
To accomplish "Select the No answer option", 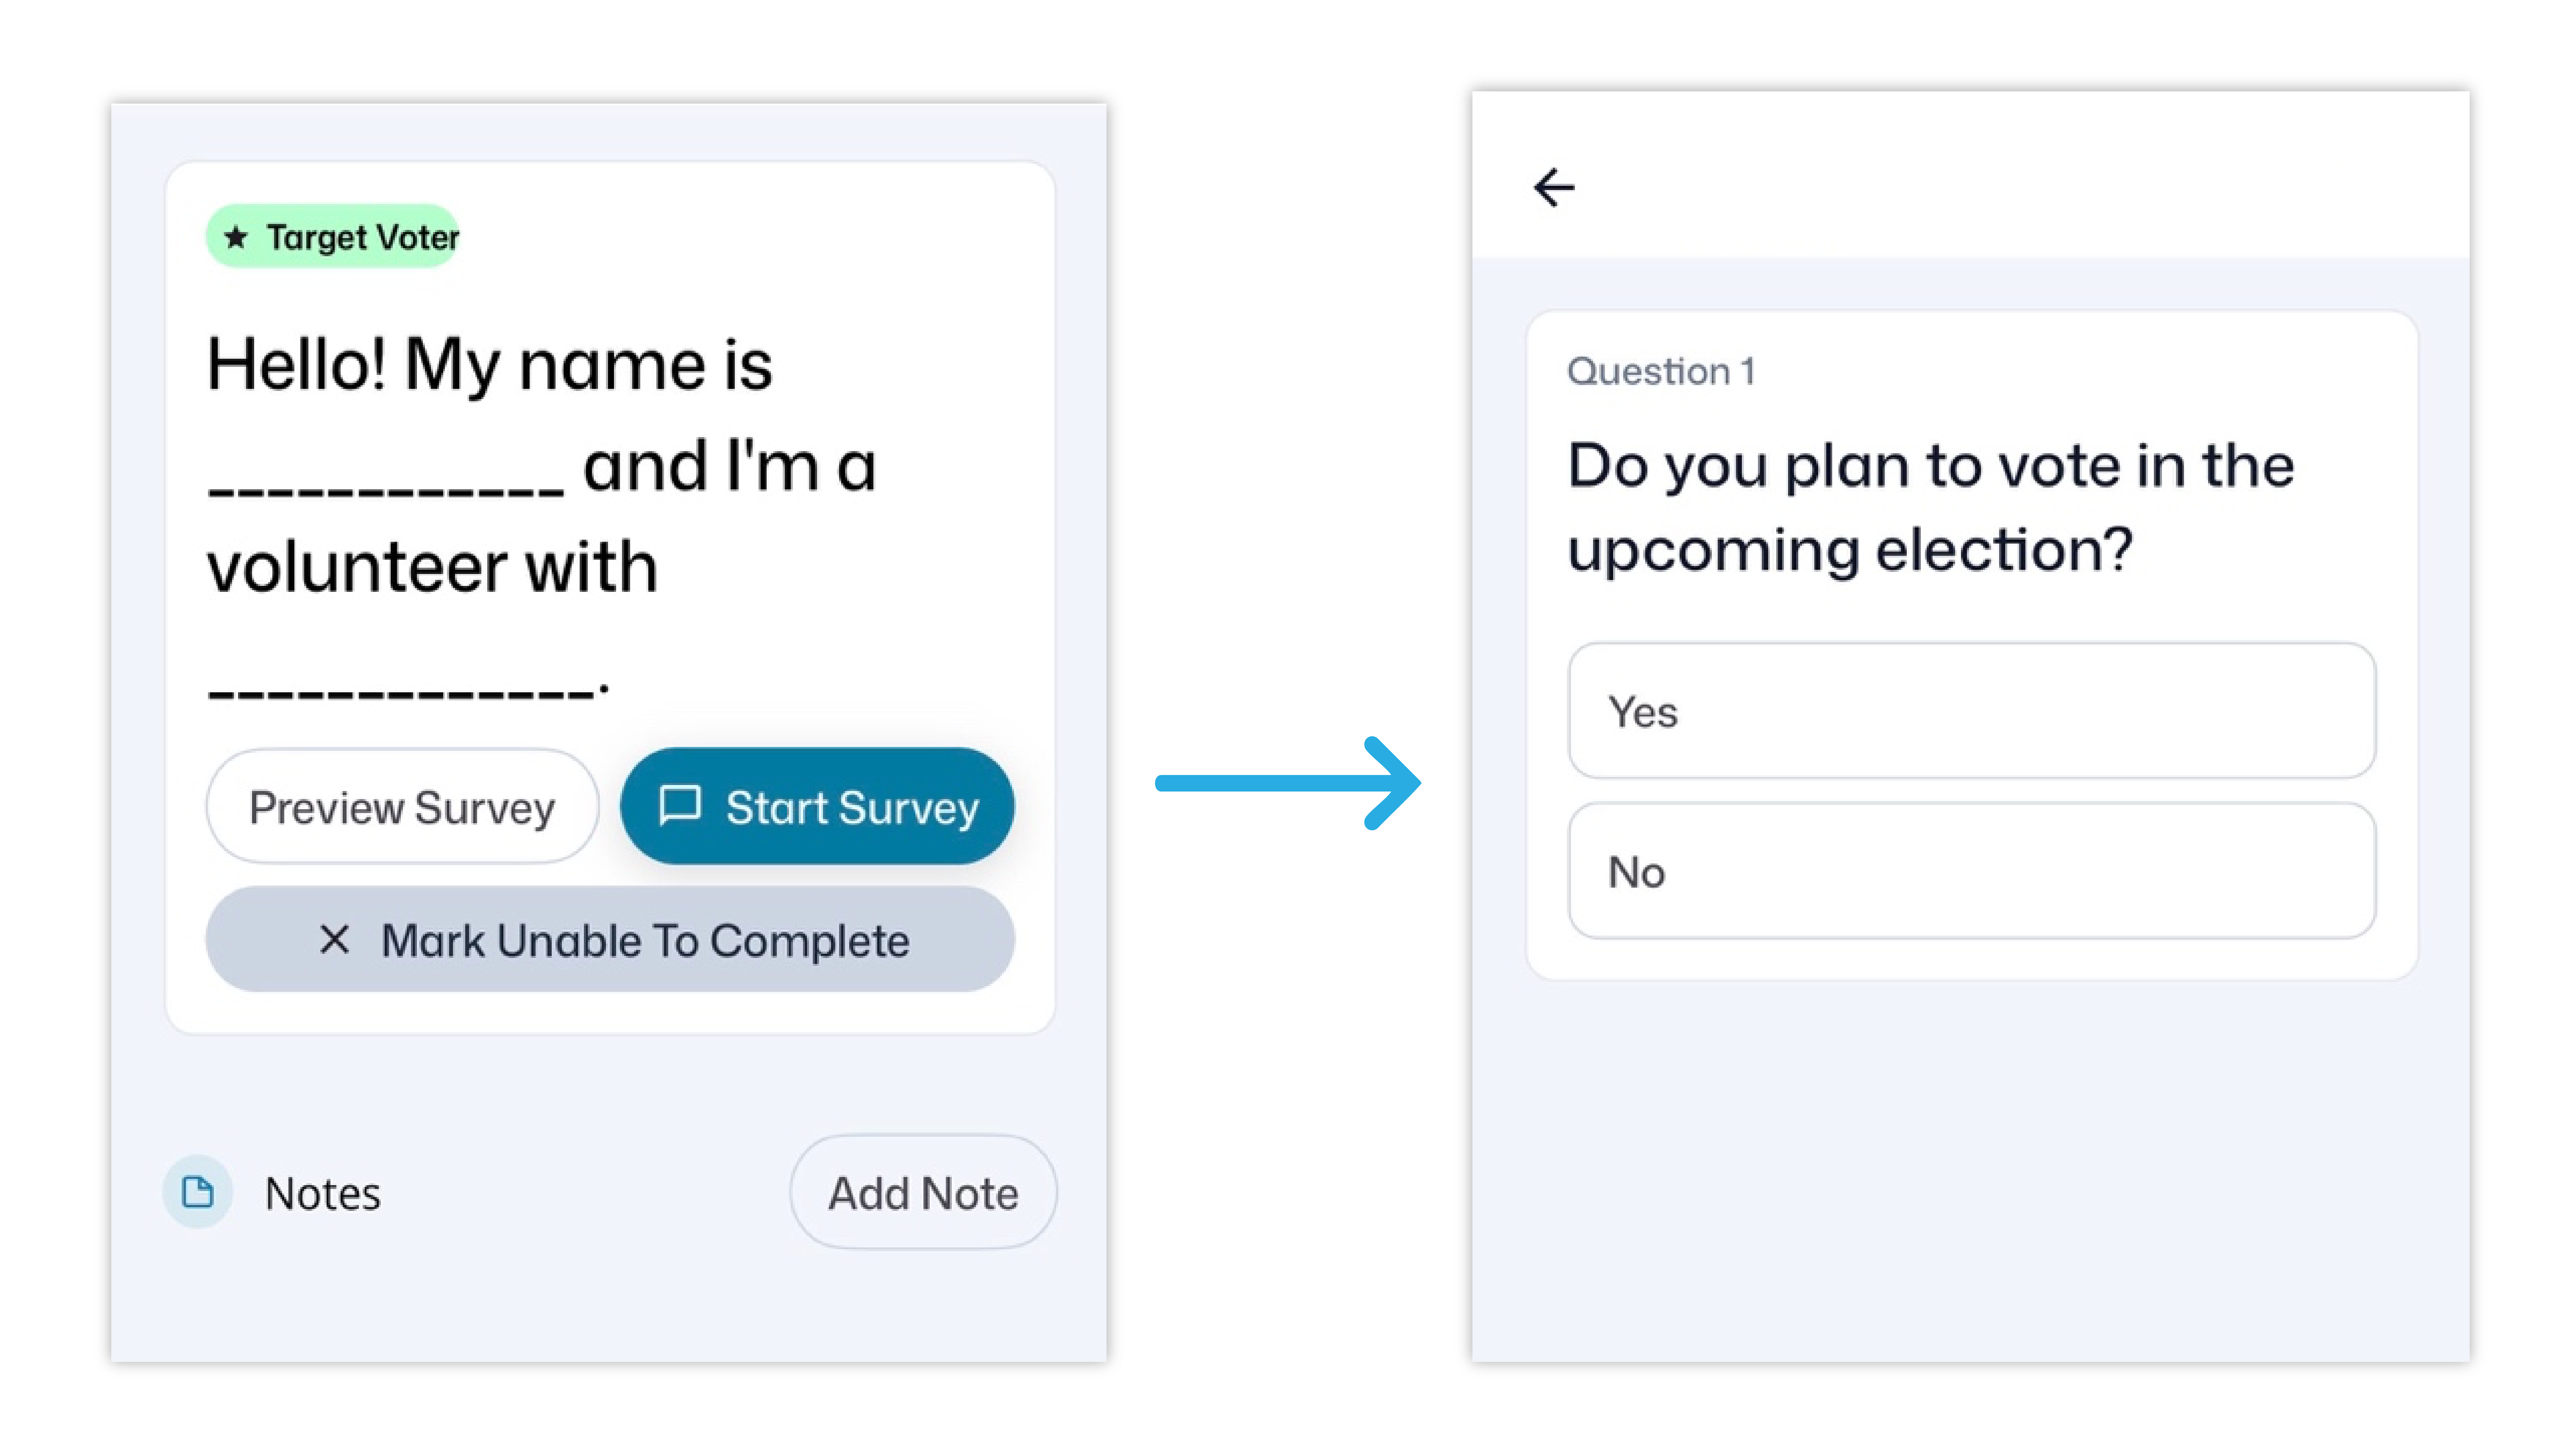I will click(1971, 872).
